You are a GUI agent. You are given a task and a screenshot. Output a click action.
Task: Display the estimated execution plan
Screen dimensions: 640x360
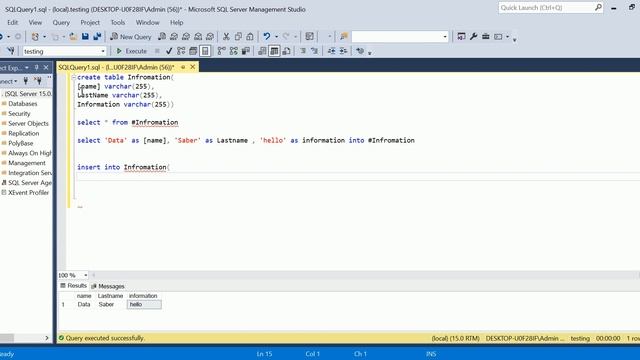pos(181,51)
